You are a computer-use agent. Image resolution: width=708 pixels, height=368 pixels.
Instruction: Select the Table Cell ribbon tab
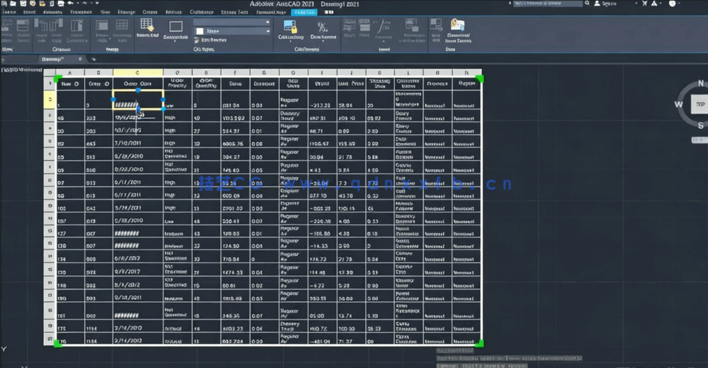[x=304, y=12]
